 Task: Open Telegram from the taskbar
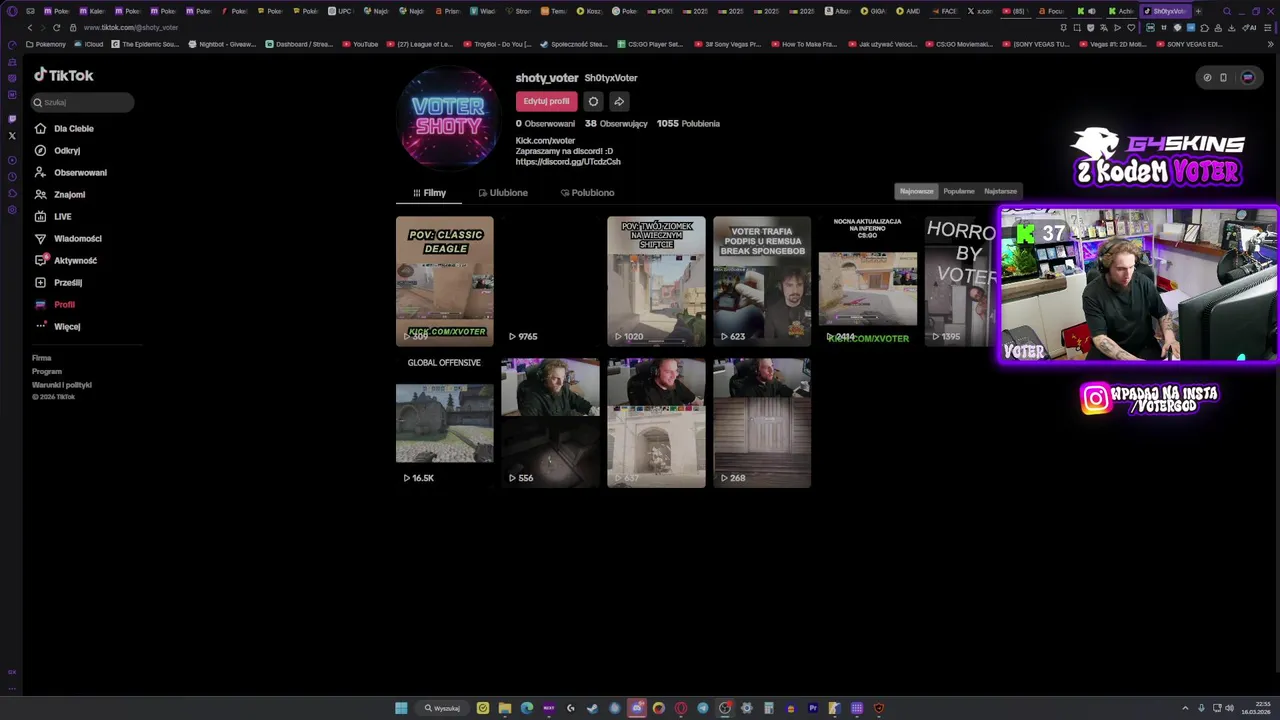703,708
